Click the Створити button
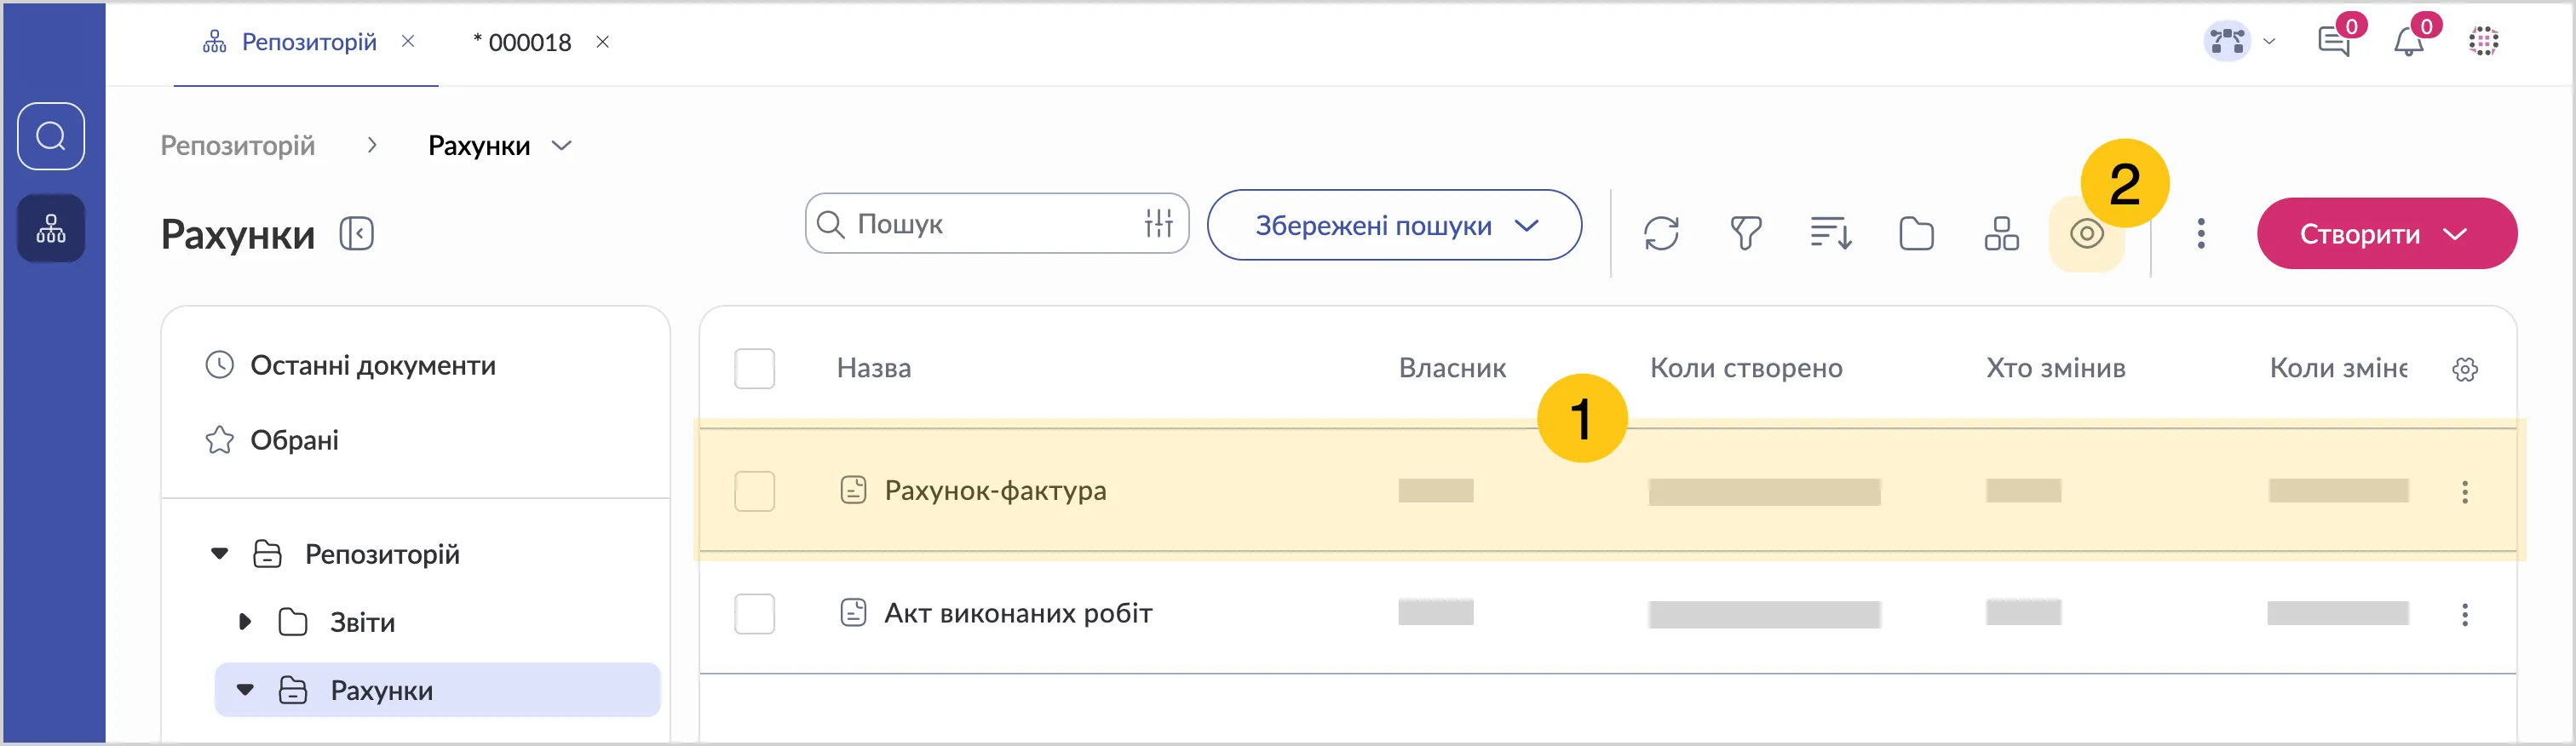Viewport: 2576px width, 746px height. pos(2385,234)
